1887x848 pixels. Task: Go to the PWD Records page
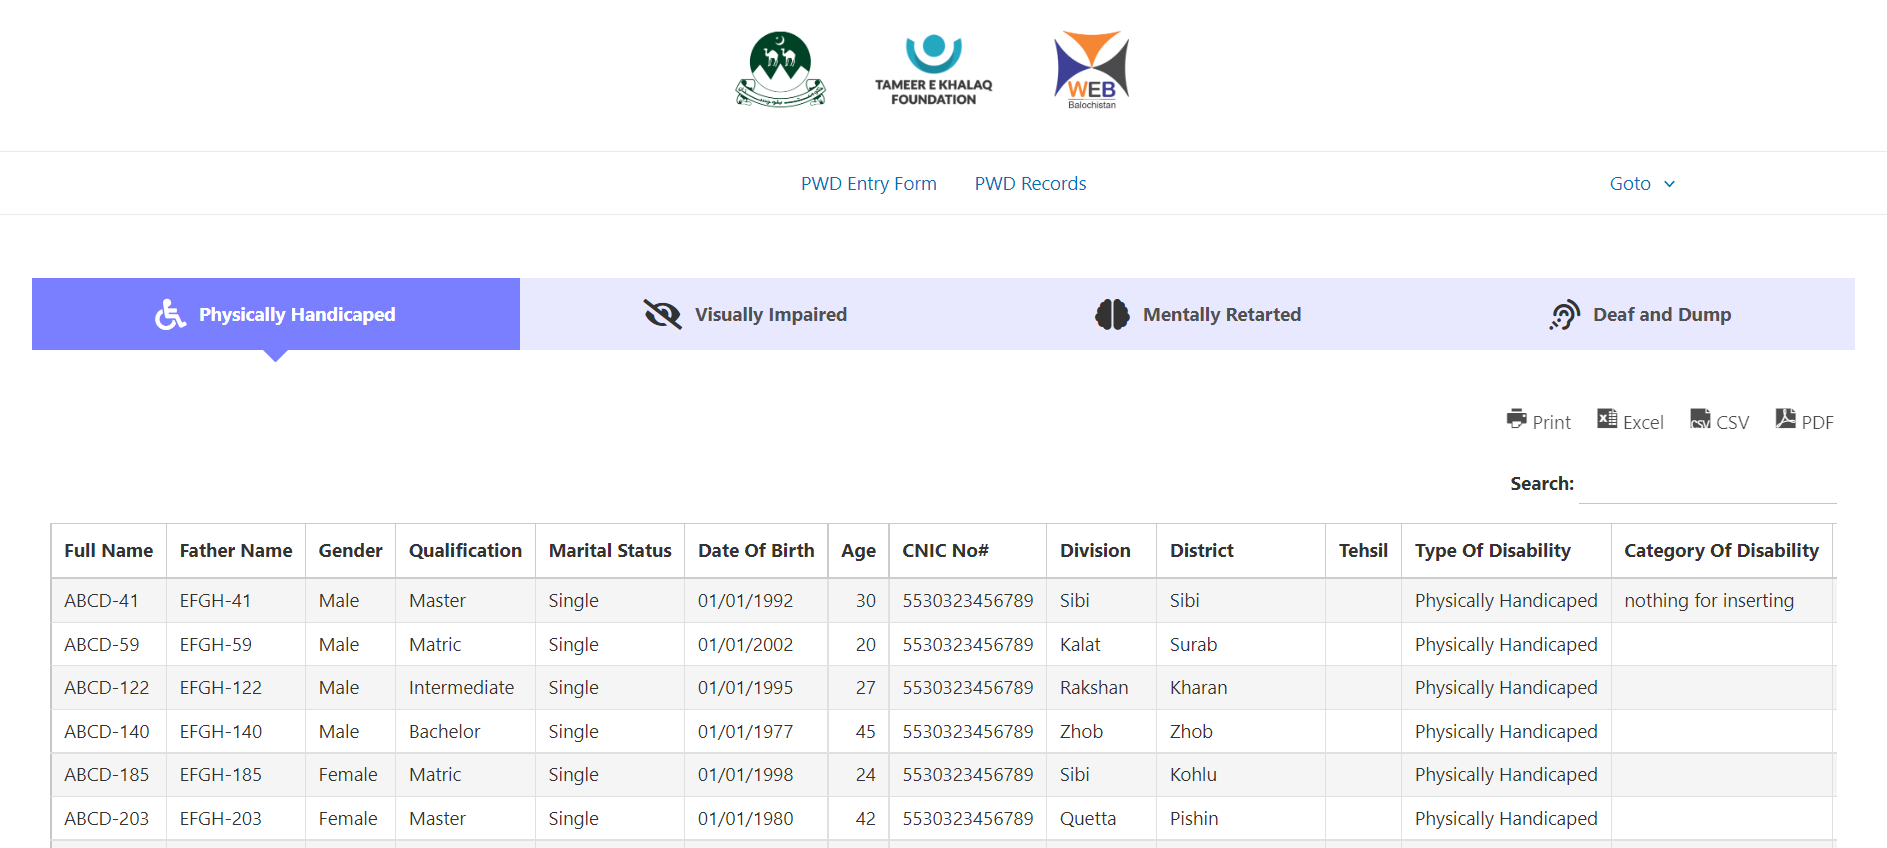[1030, 184]
